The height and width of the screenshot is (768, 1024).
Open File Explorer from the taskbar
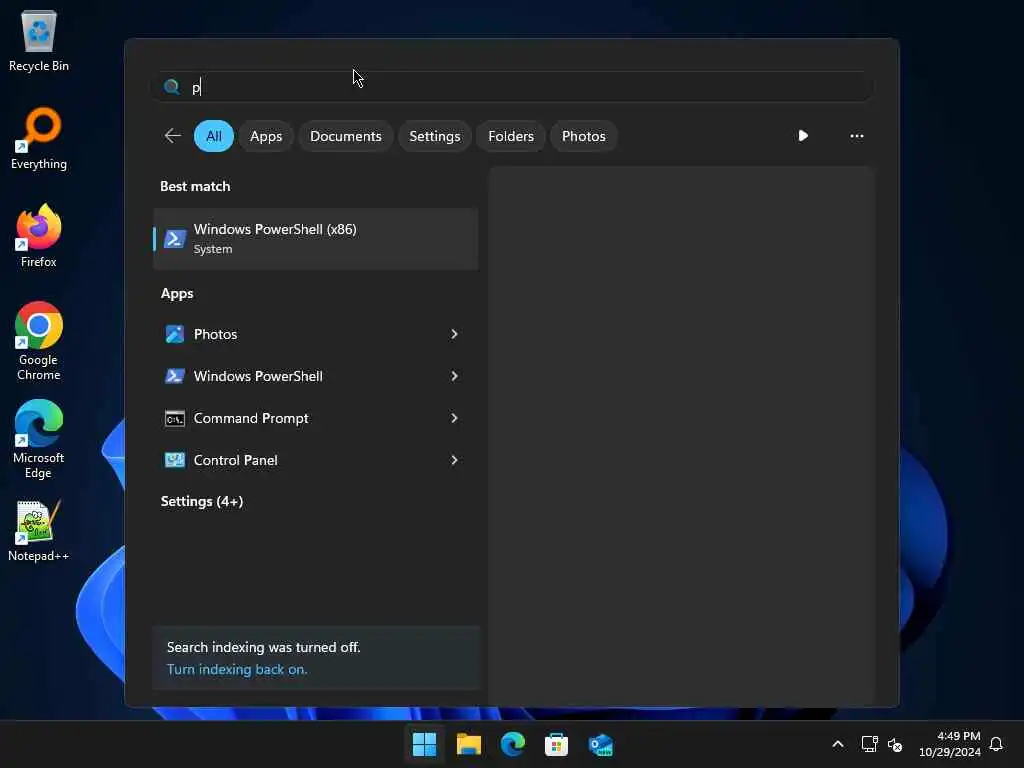[x=469, y=744]
